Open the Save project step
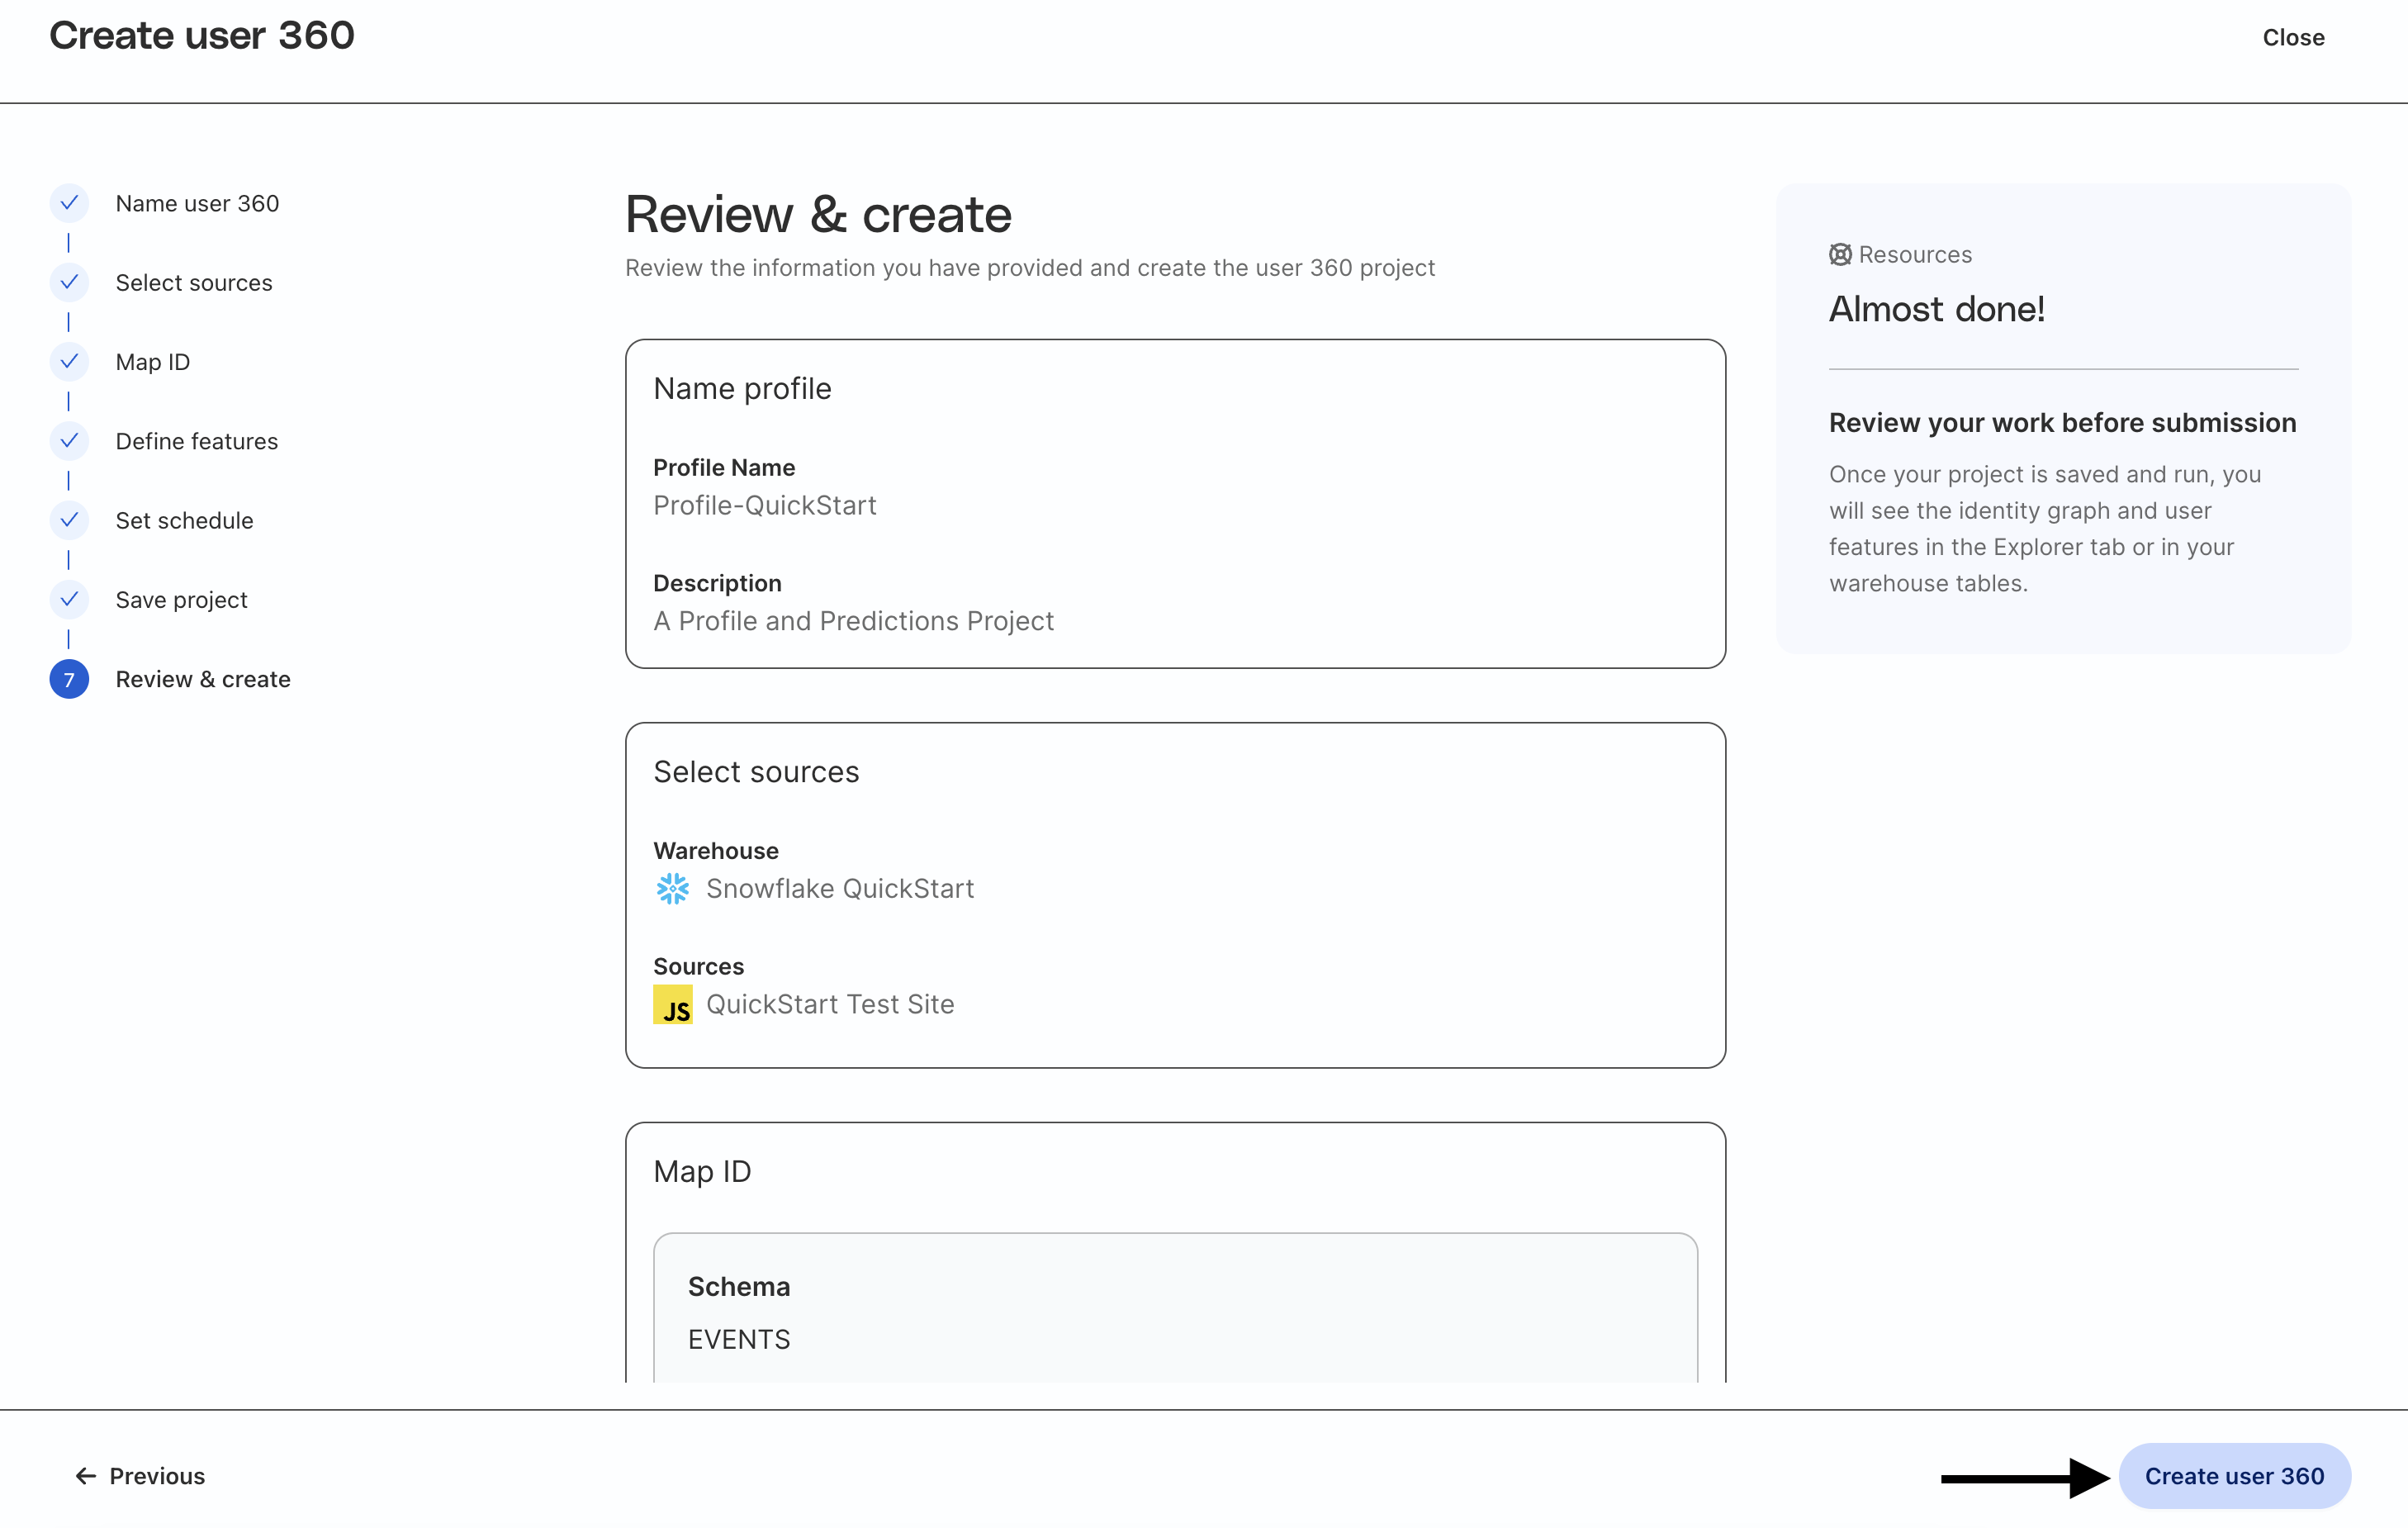Viewport: 2408px width, 1528px height. [x=182, y=600]
